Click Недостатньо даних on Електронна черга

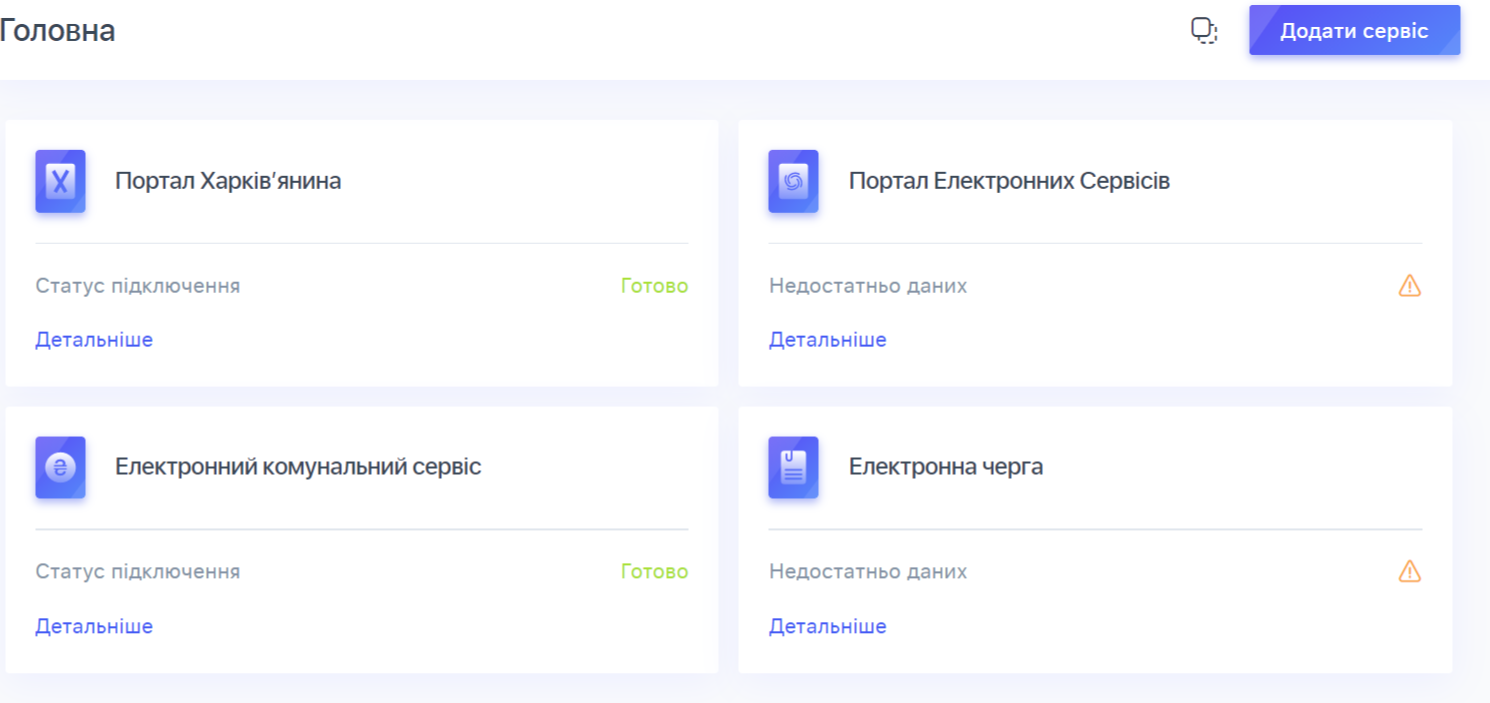tap(867, 571)
